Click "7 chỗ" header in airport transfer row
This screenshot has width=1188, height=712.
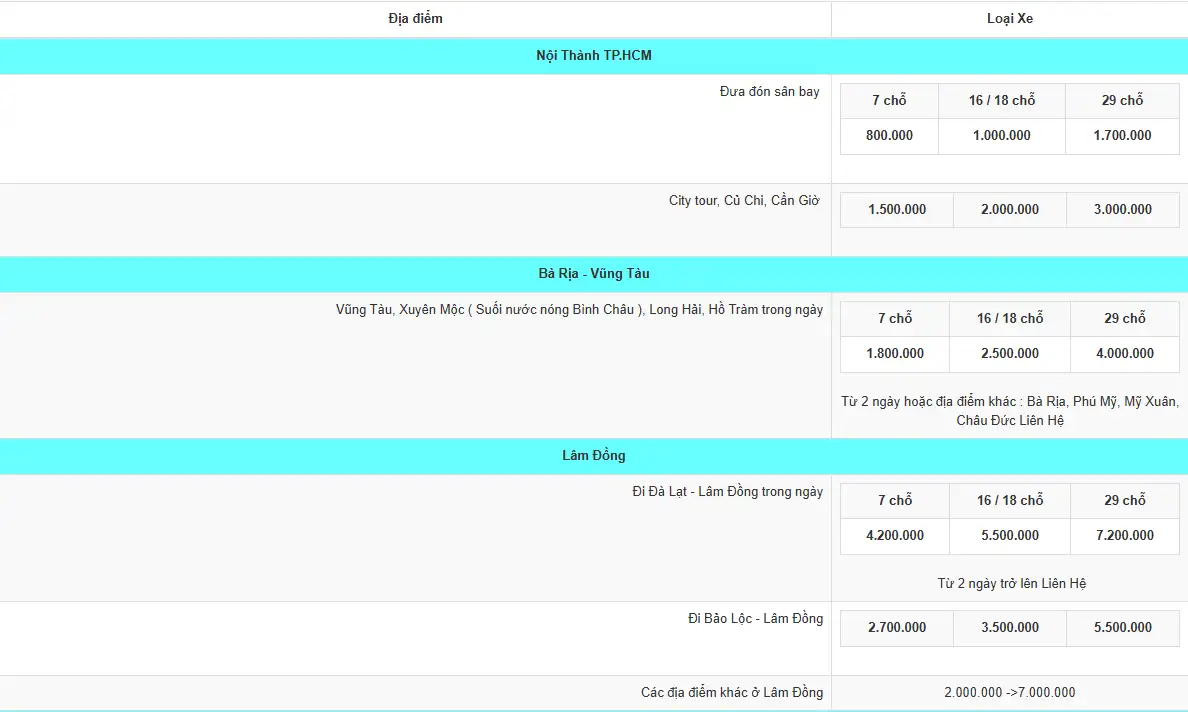pos(889,101)
